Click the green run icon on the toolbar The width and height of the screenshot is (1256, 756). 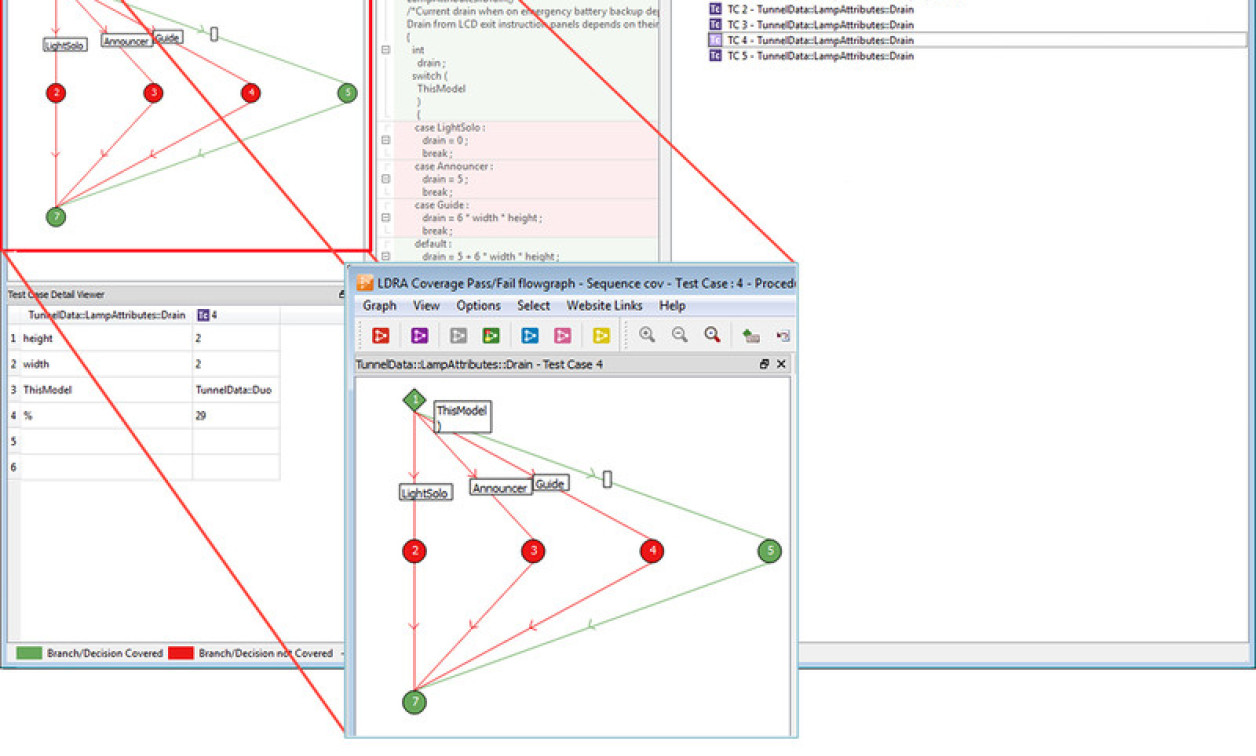pos(491,335)
